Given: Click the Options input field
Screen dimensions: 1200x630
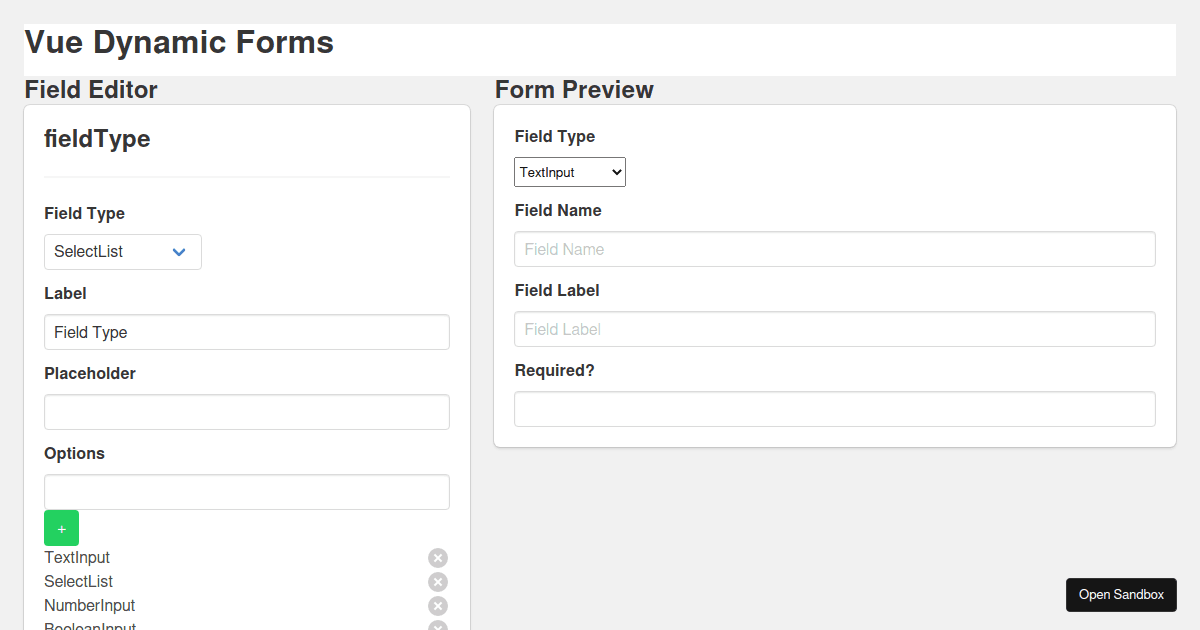Looking at the screenshot, I should coord(246,491).
